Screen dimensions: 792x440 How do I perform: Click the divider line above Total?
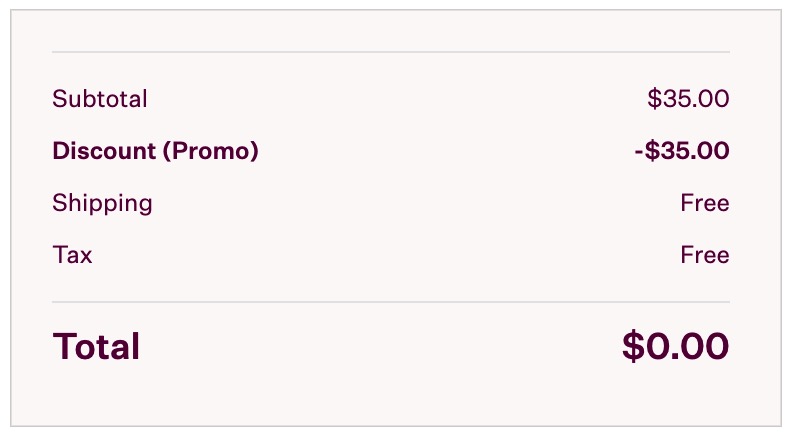point(390,301)
